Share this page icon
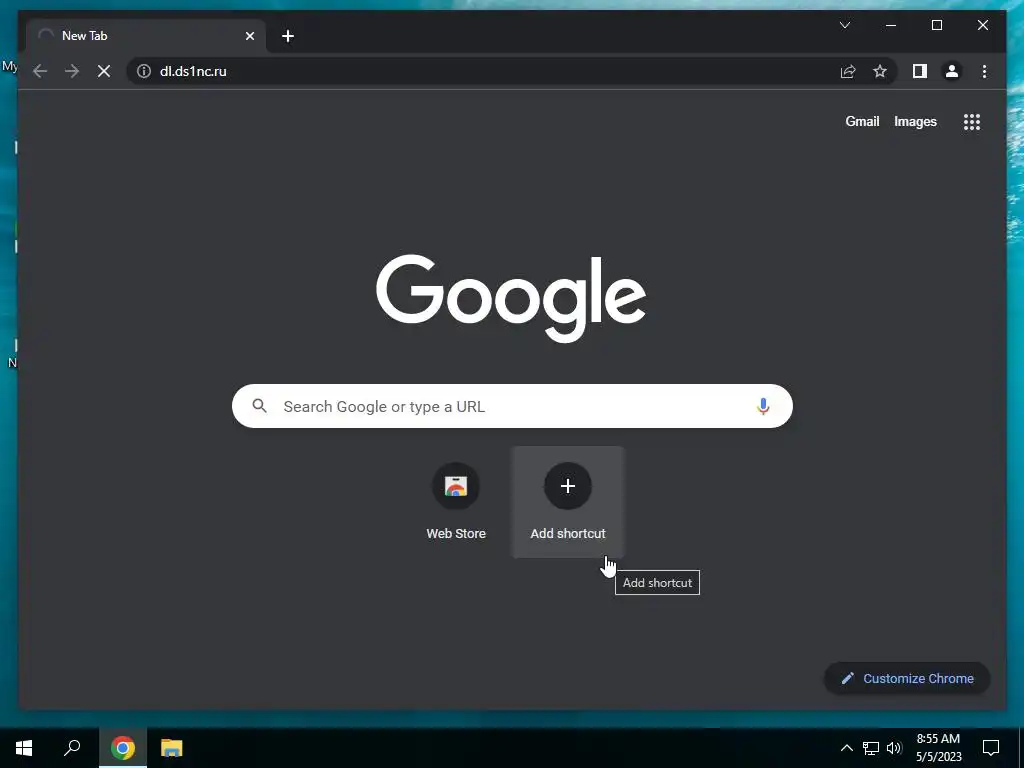The height and width of the screenshot is (768, 1024). point(848,71)
